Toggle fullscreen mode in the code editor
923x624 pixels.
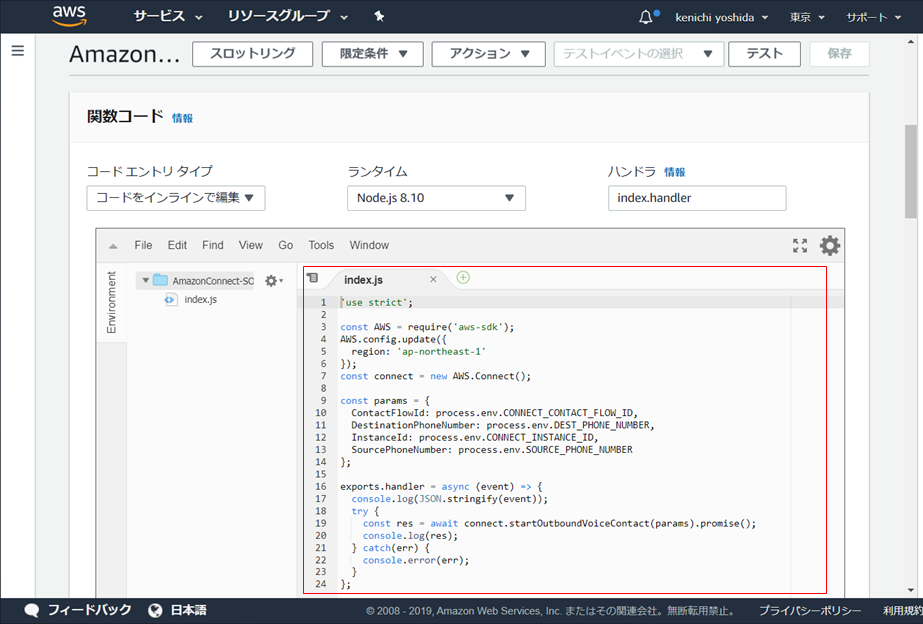(x=799, y=245)
